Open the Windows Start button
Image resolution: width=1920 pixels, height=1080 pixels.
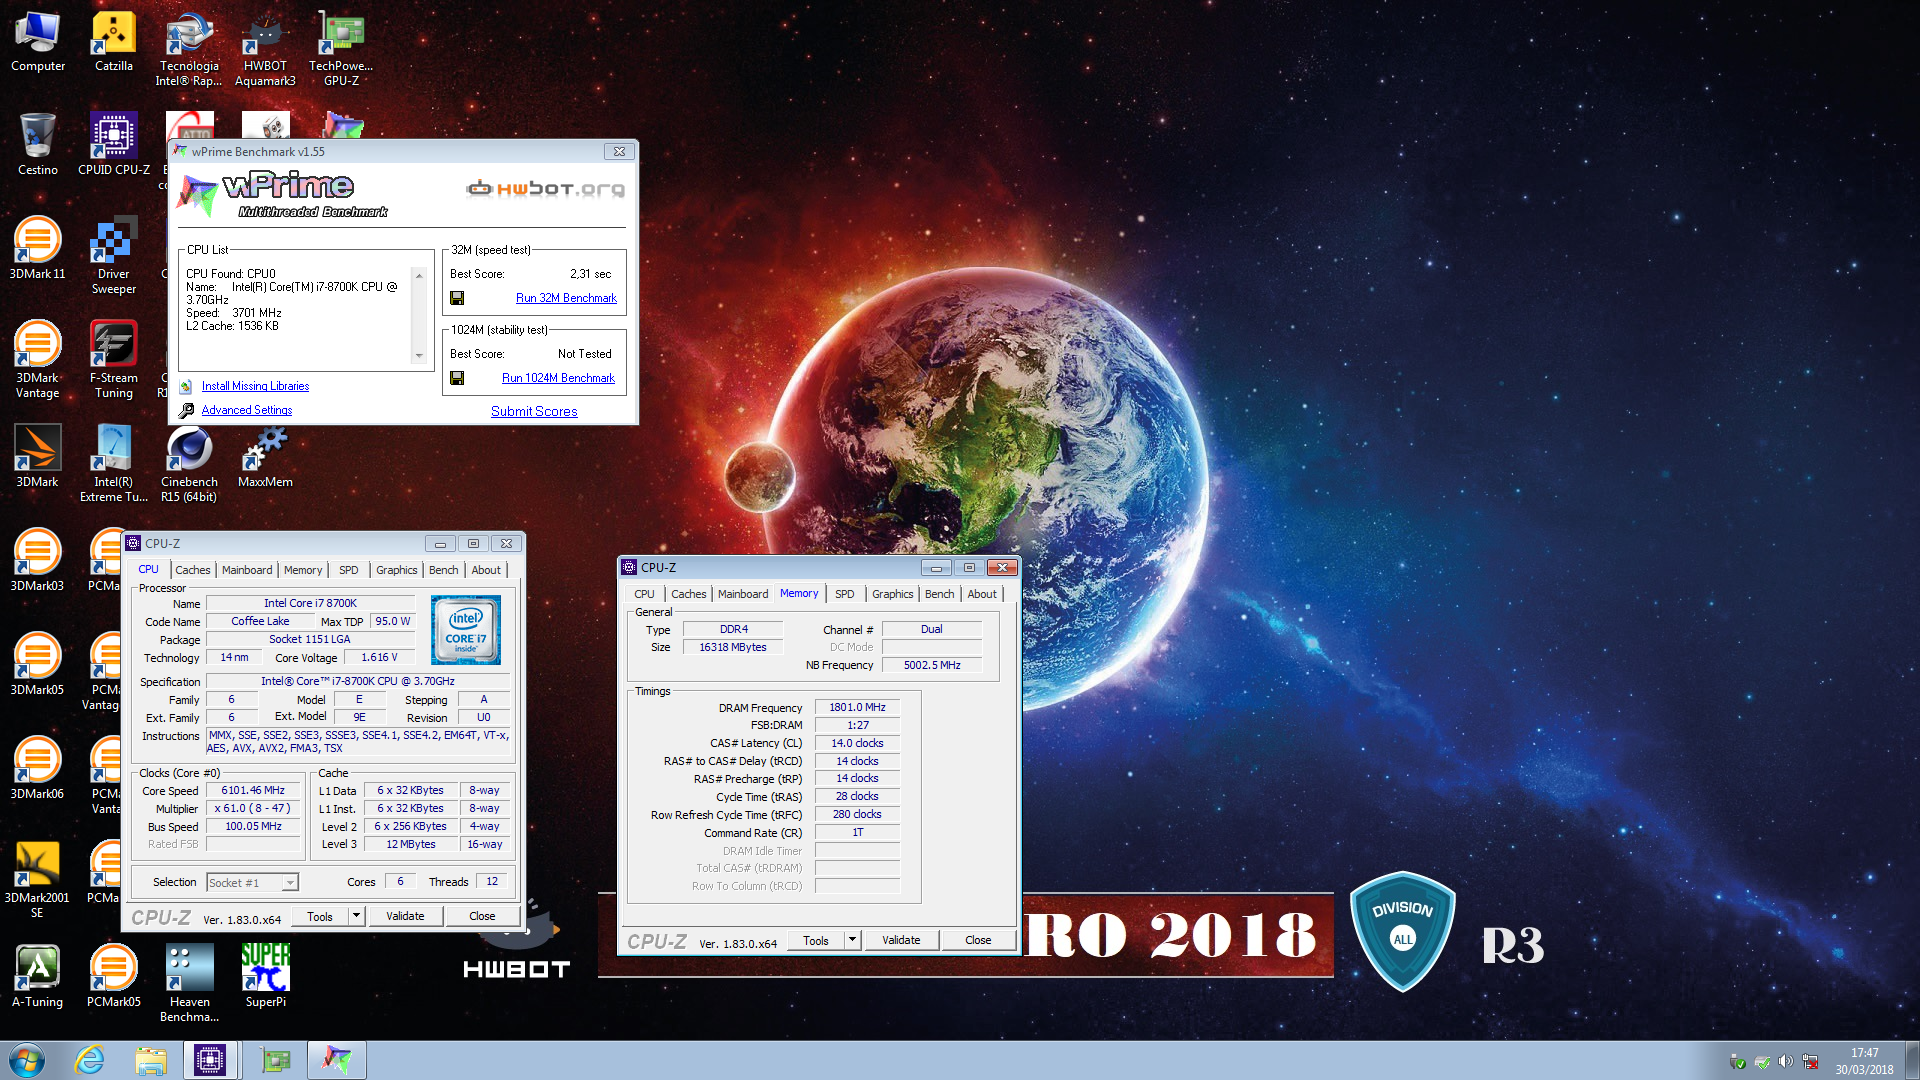tap(26, 1060)
